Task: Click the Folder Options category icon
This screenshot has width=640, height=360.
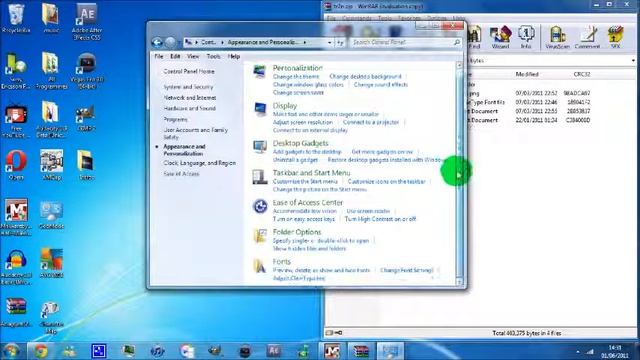Action: pyautogui.click(x=260, y=236)
